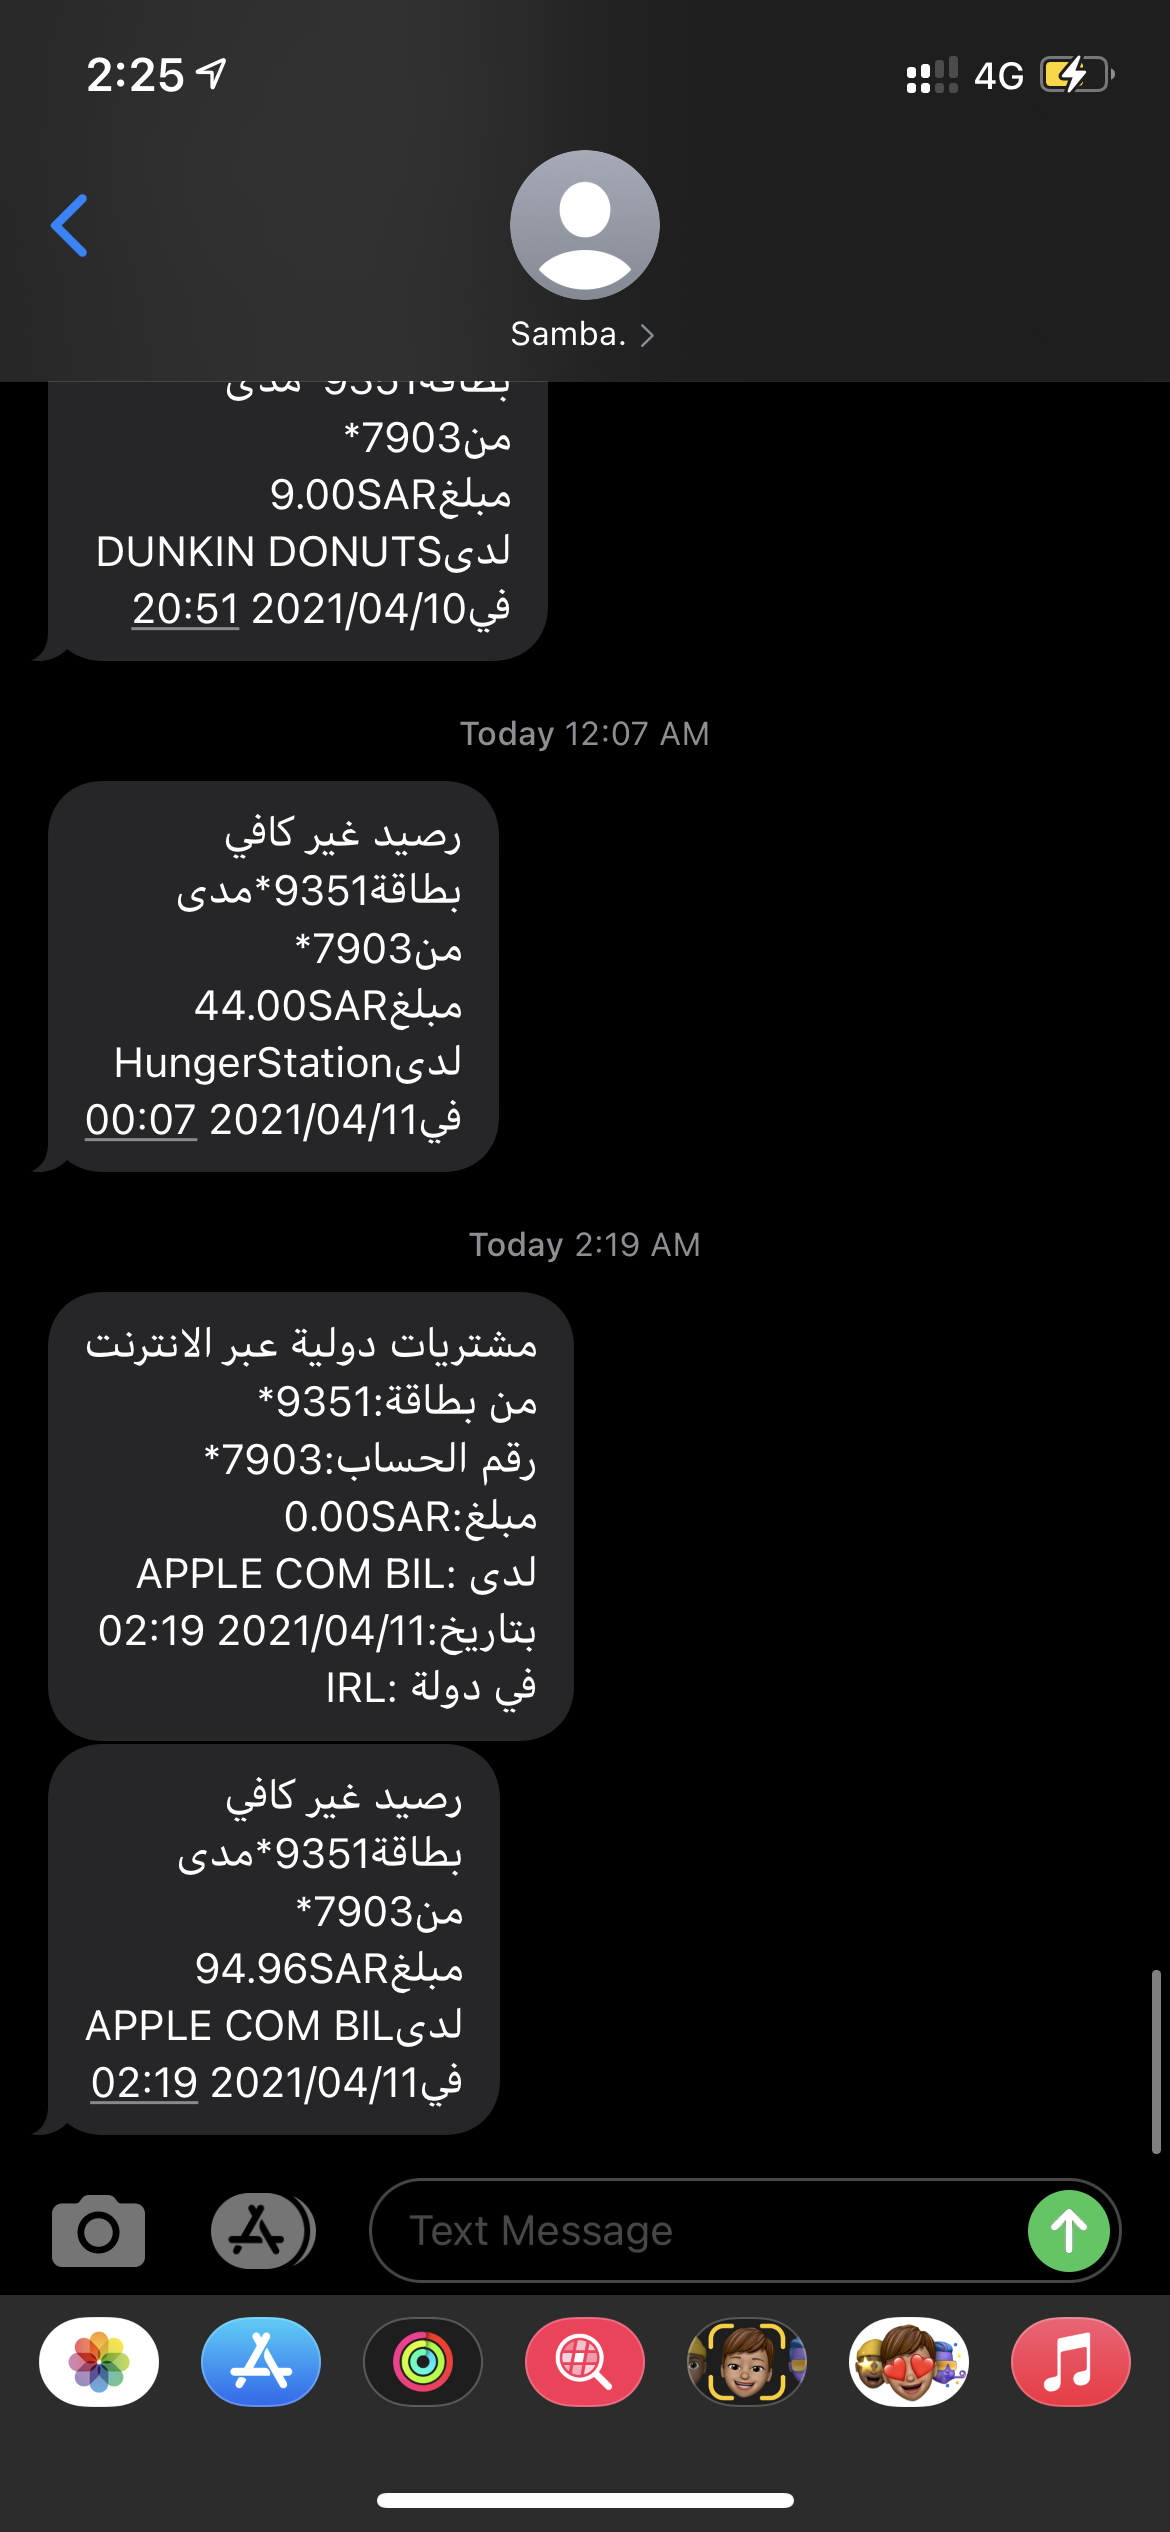Tap the underlined 00:07 time link

click(x=141, y=1120)
